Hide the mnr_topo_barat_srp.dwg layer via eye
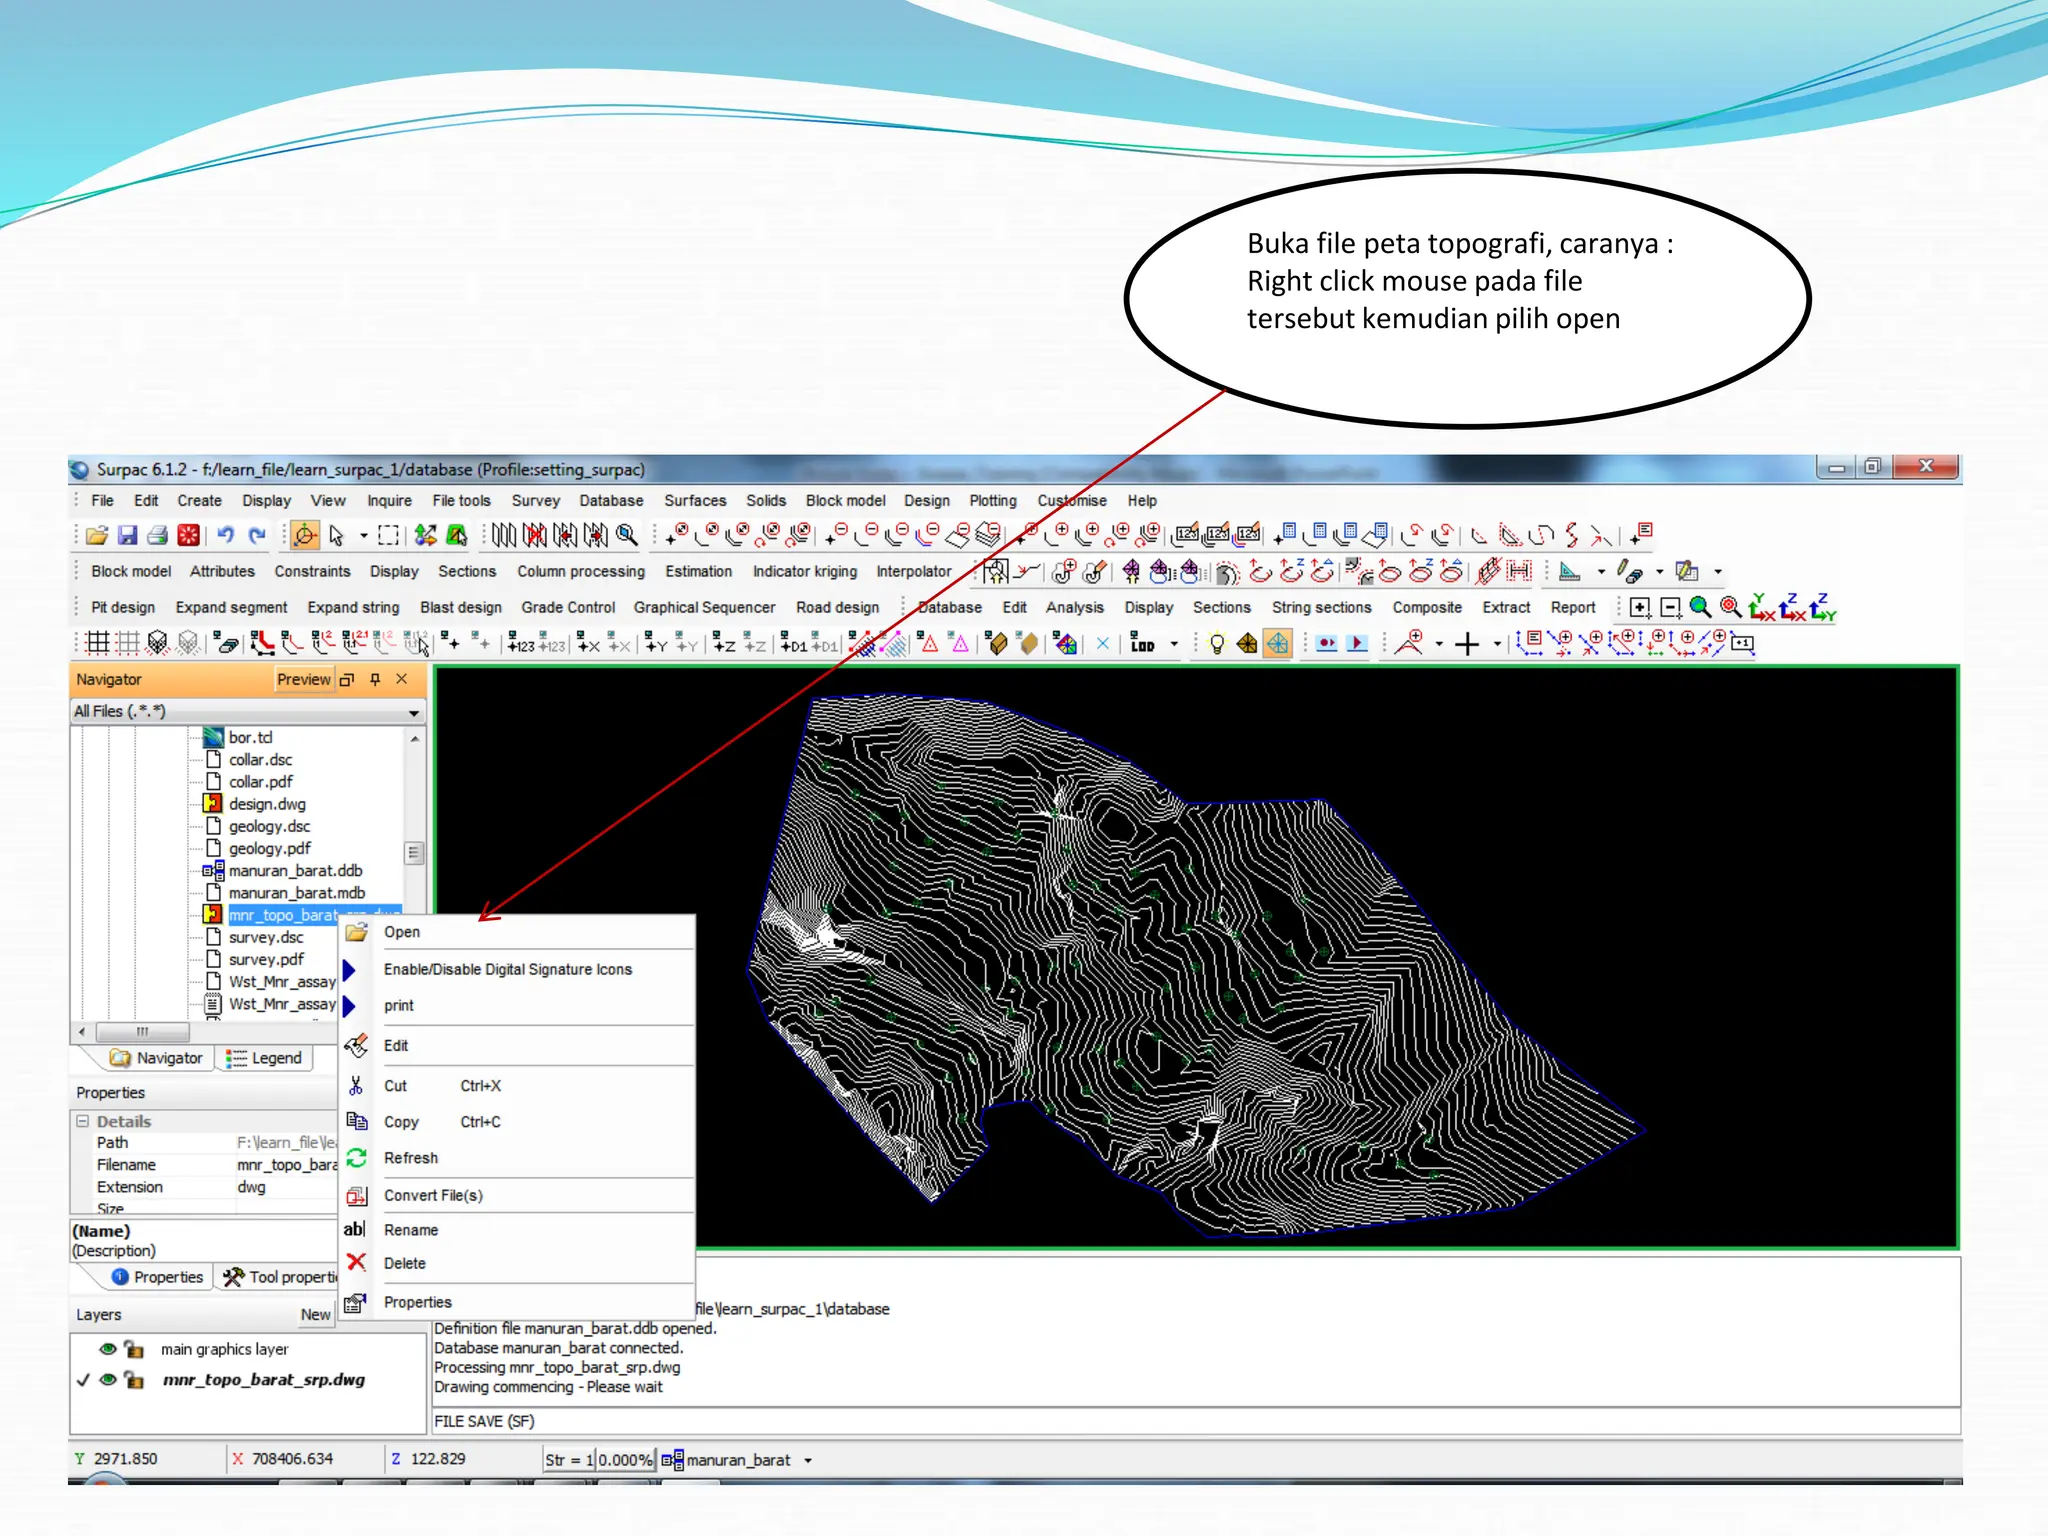 click(108, 1380)
